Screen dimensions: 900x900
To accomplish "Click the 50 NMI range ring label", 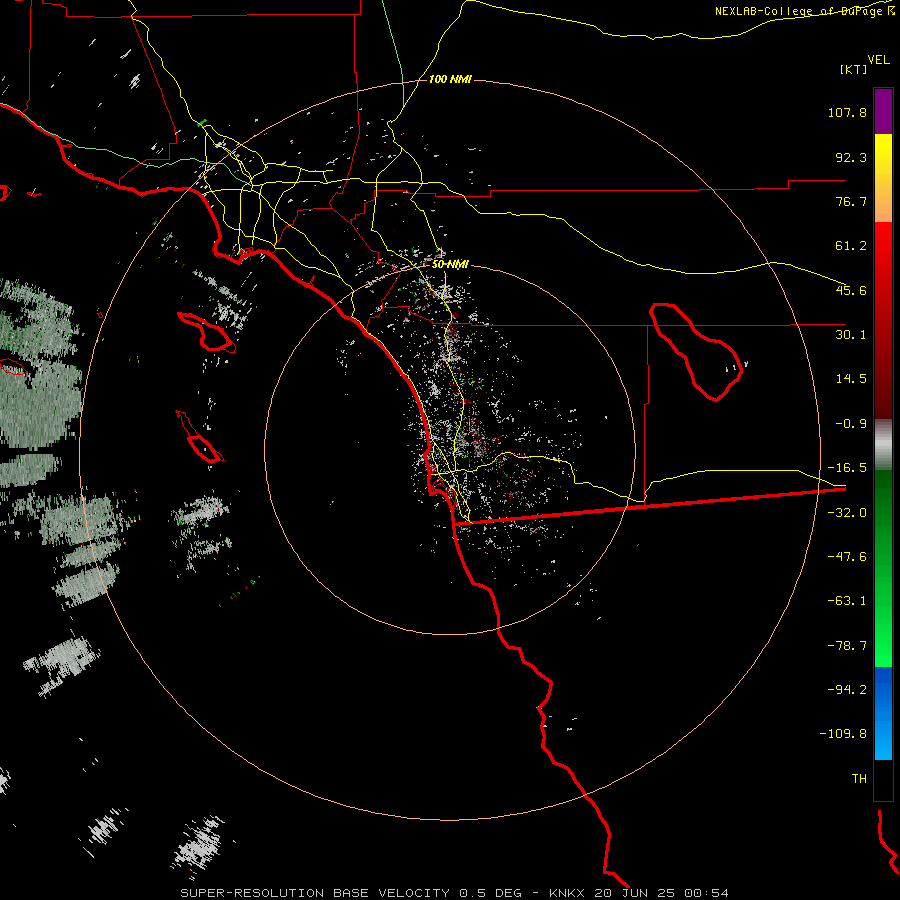I will pyautogui.click(x=450, y=265).
